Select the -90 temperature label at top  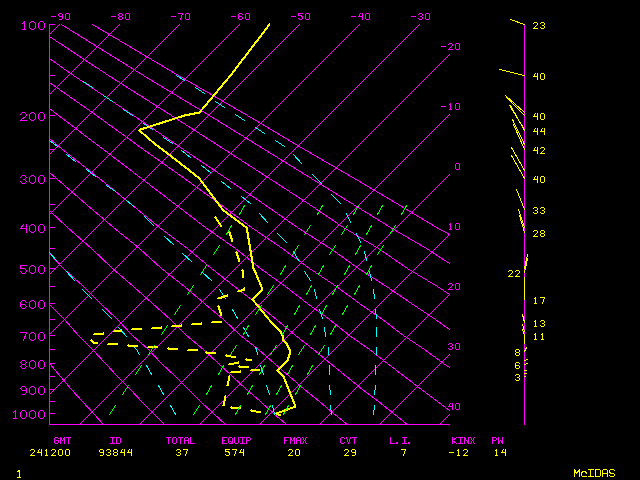pyautogui.click(x=60, y=16)
